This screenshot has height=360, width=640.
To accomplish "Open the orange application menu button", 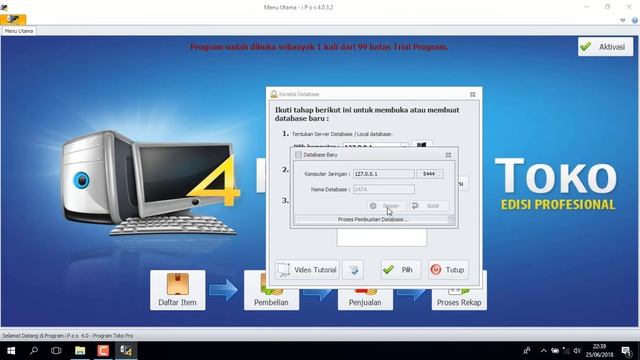I will pyautogui.click(x=13, y=19).
